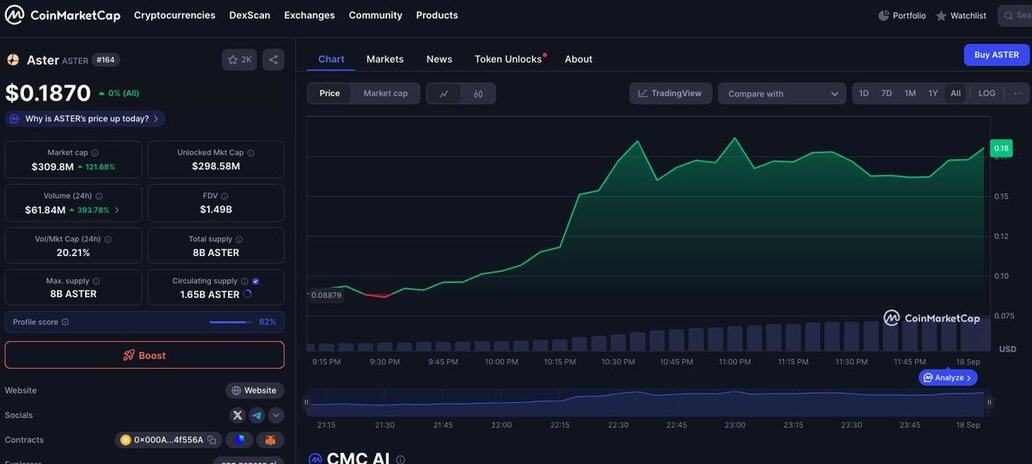Image resolution: width=1032 pixels, height=464 pixels.
Task: Switch chart to Price view
Action: point(330,93)
